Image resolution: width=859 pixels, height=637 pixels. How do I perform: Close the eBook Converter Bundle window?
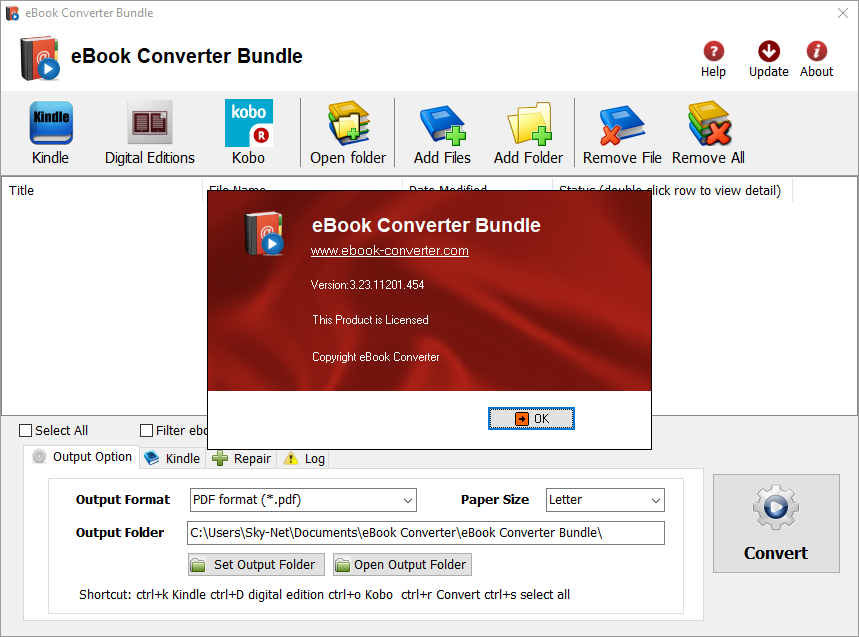click(x=843, y=13)
